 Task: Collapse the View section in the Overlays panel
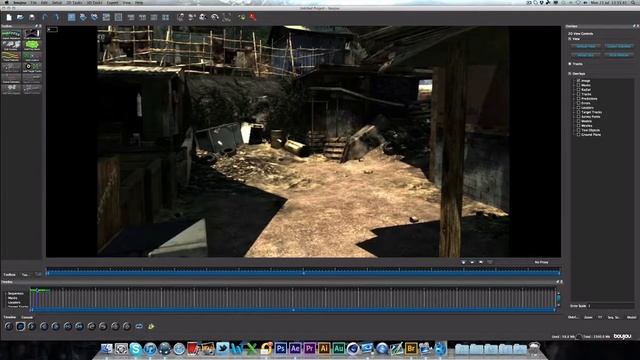[x=570, y=39]
